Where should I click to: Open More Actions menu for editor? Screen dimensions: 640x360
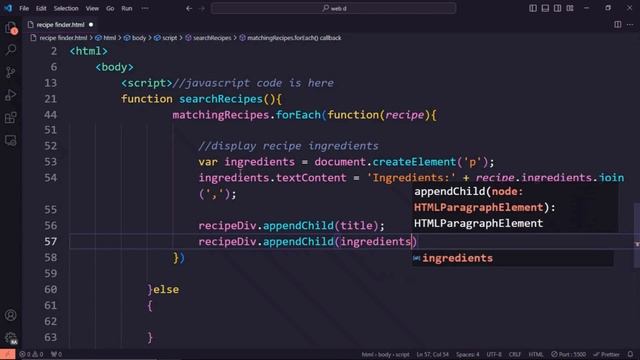[x=630, y=25]
